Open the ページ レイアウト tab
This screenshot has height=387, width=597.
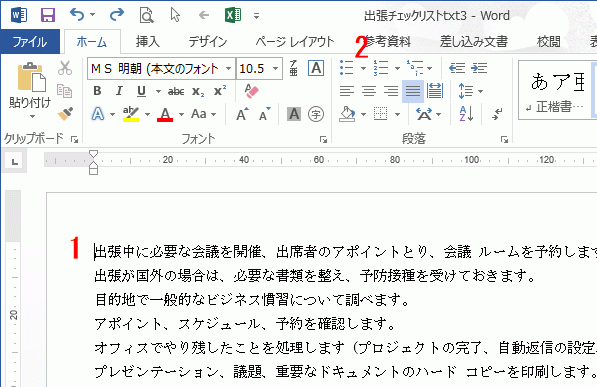295,42
